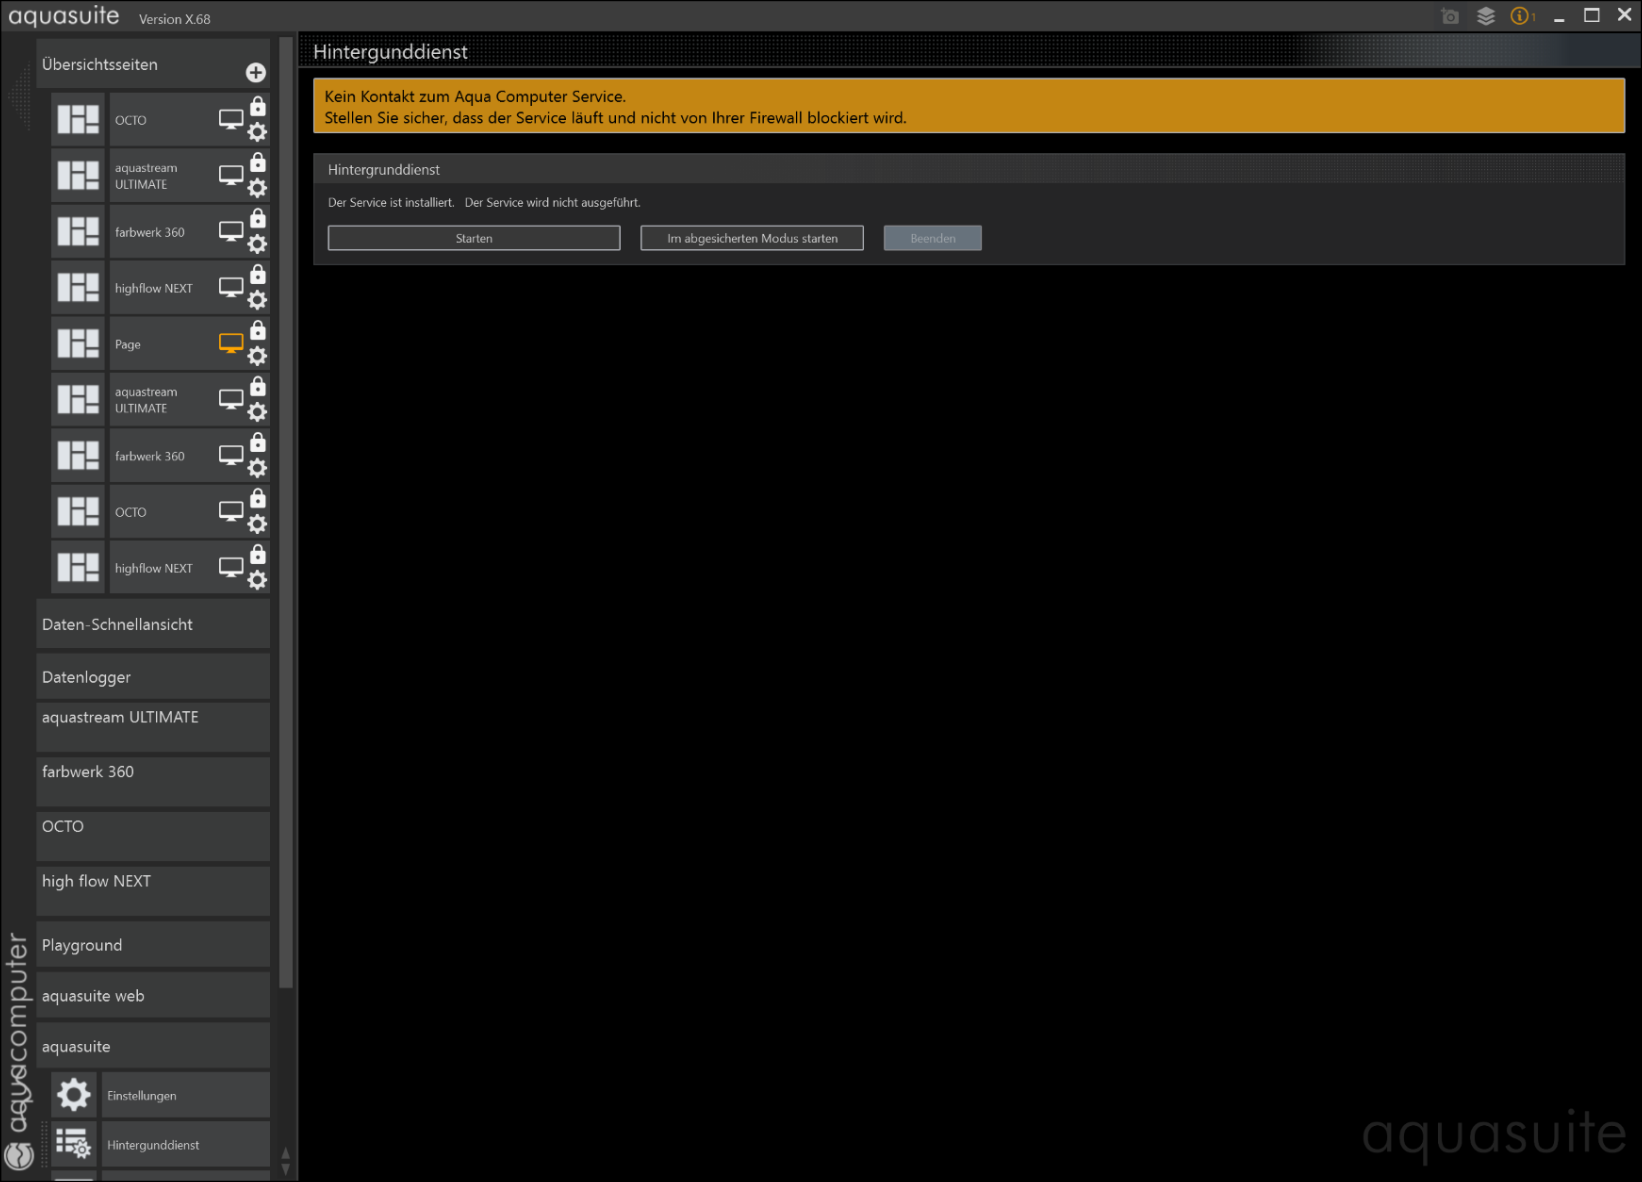The width and height of the screenshot is (1642, 1182).
Task: Click the grid icon of the first farbwerk 360 page
Action: (x=78, y=232)
